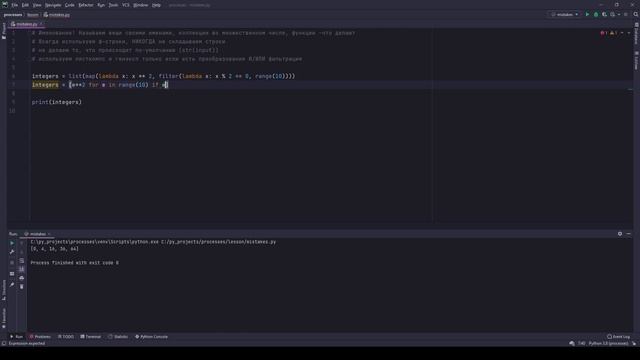Toggle the SciView side panel
640x360 pixels.
coord(636,60)
